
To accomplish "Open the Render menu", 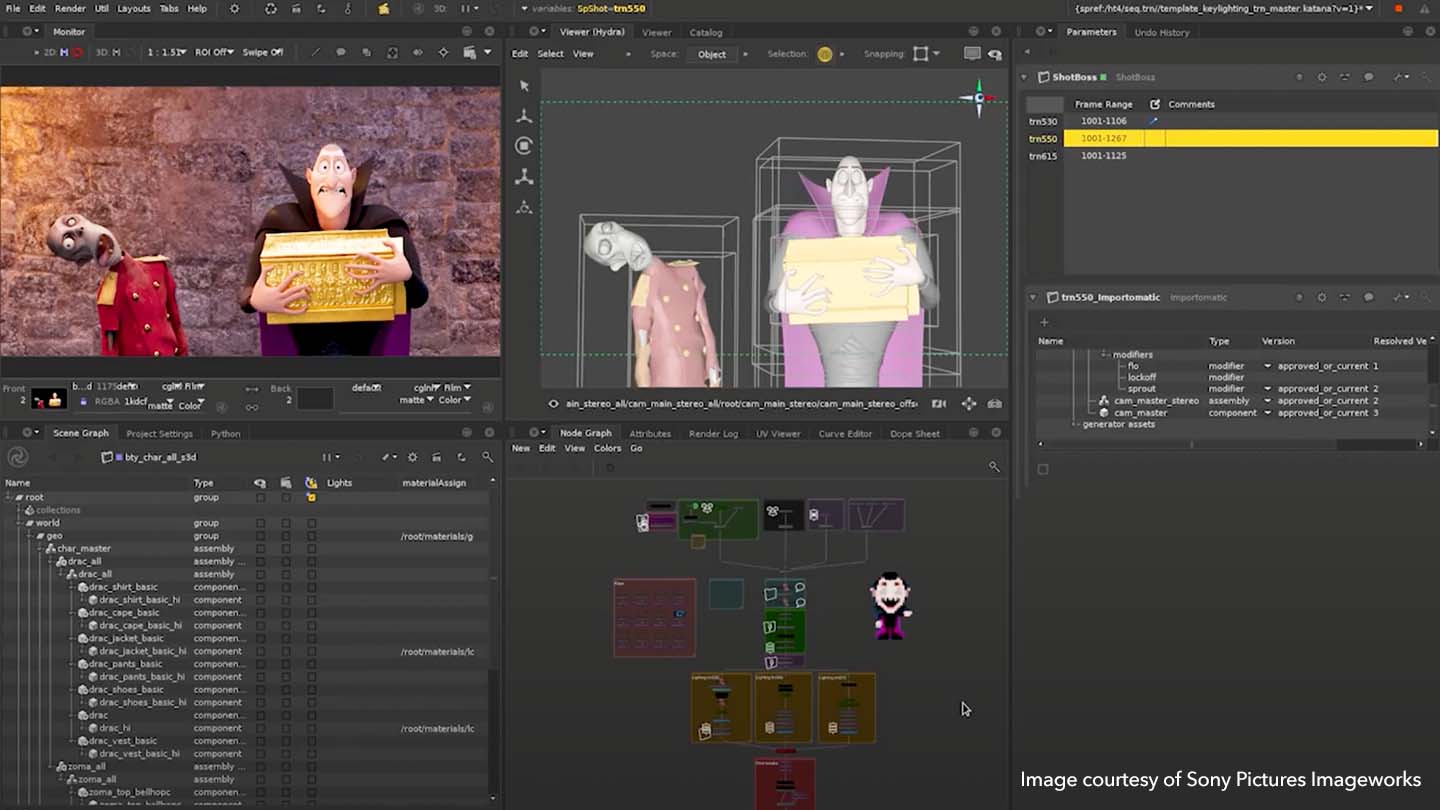I will pyautogui.click(x=70, y=8).
